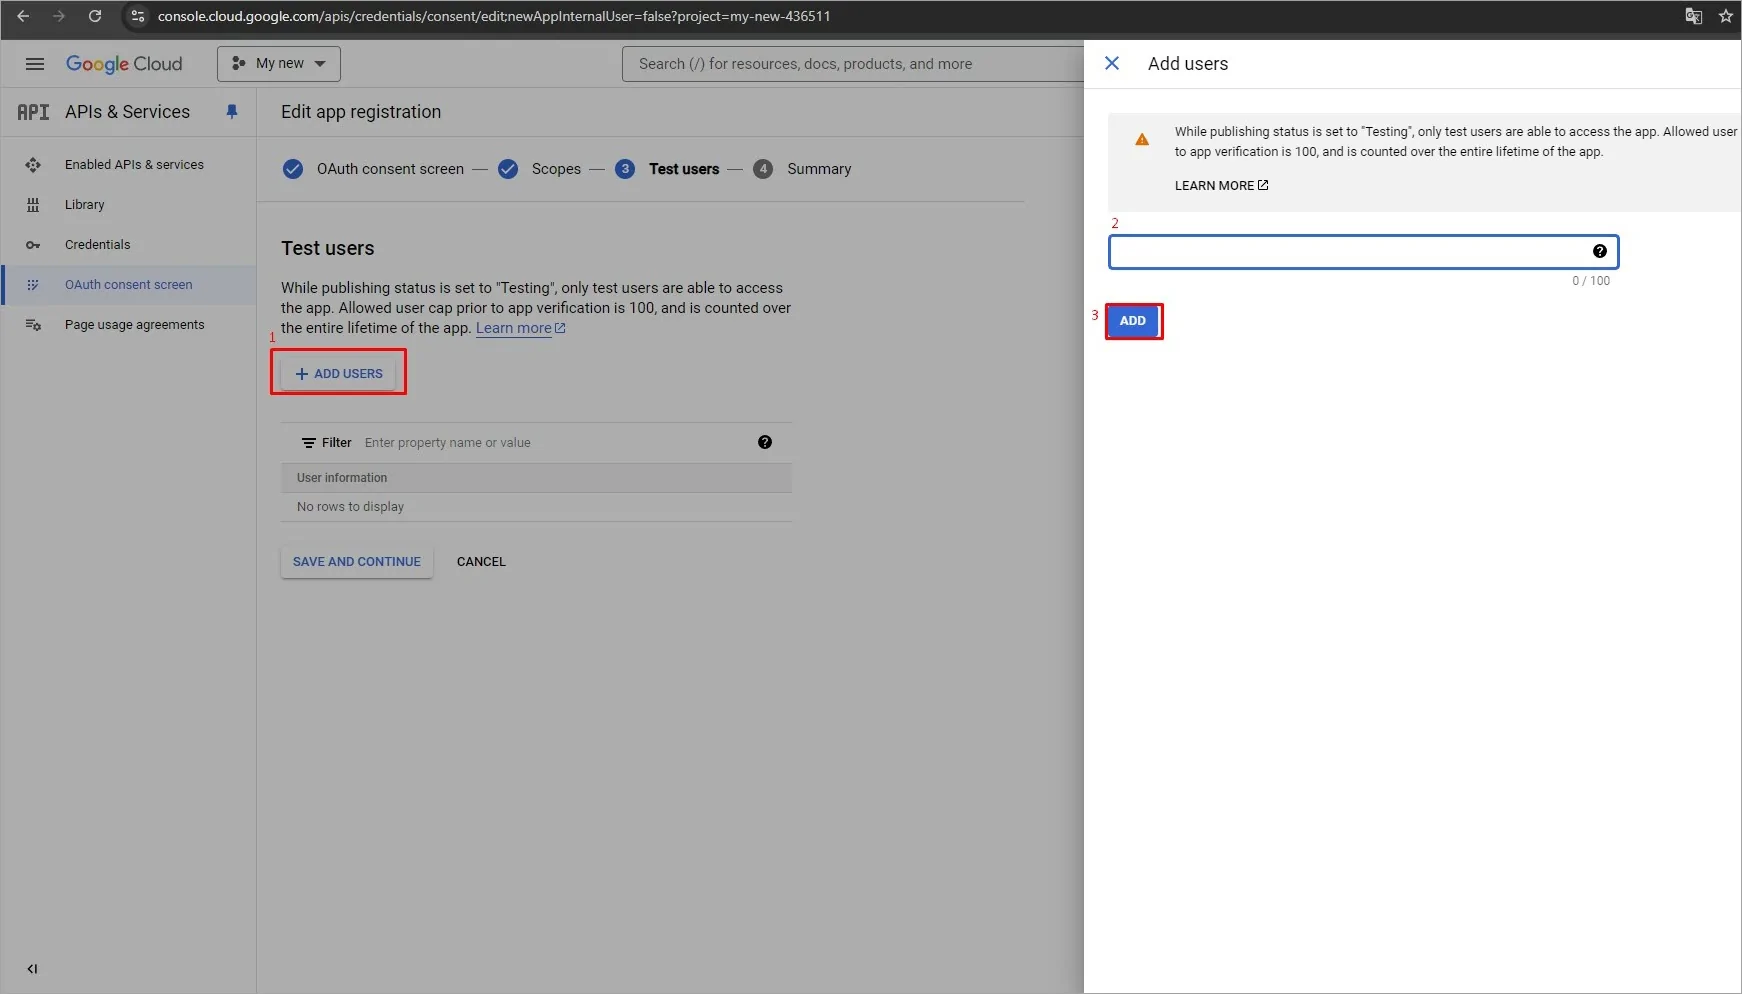Select the Library sidebar item
1742x994 pixels.
[84, 204]
